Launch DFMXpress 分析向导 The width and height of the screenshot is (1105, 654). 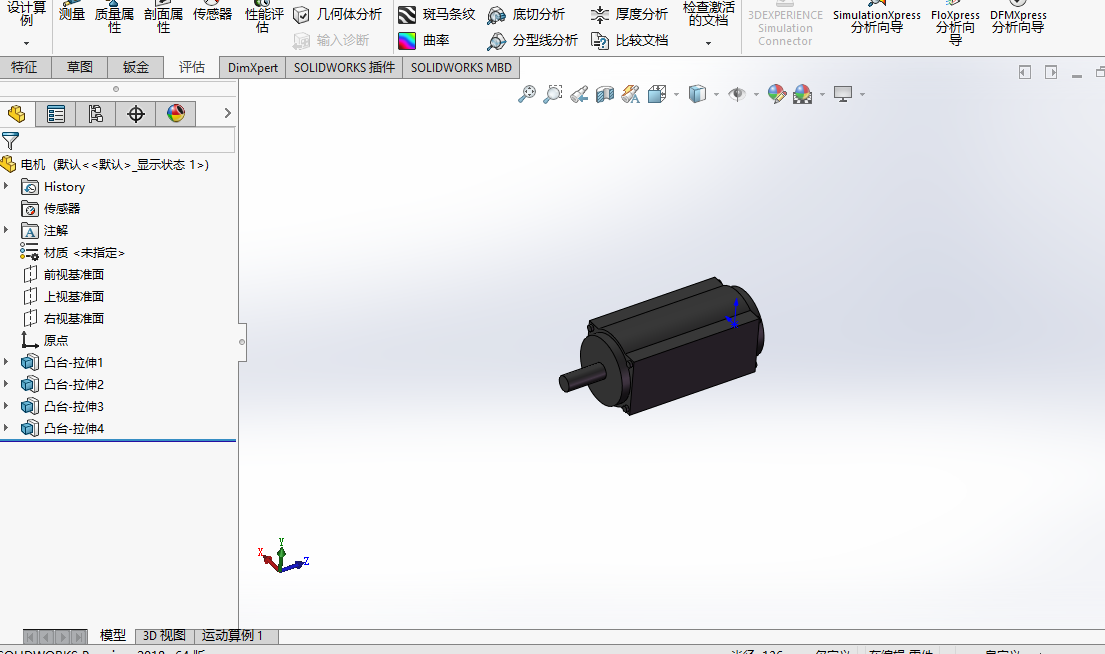point(1018,20)
